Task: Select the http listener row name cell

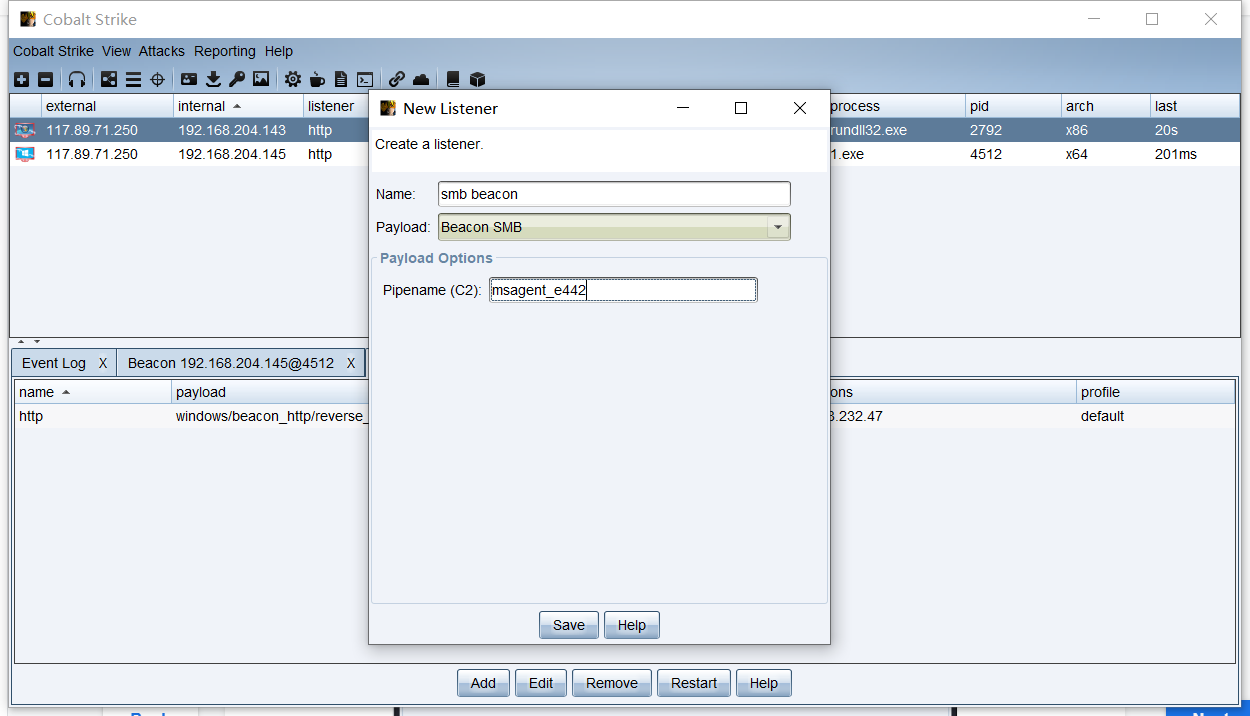Action: tap(93, 416)
